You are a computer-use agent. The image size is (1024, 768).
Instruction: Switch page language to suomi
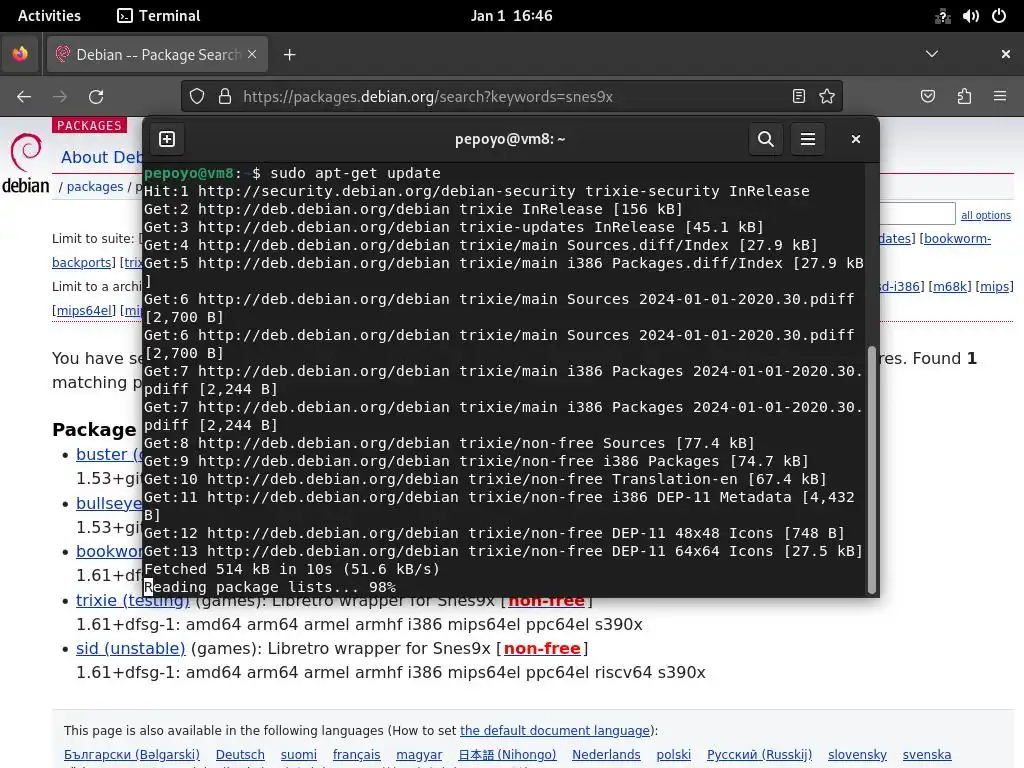pos(298,755)
